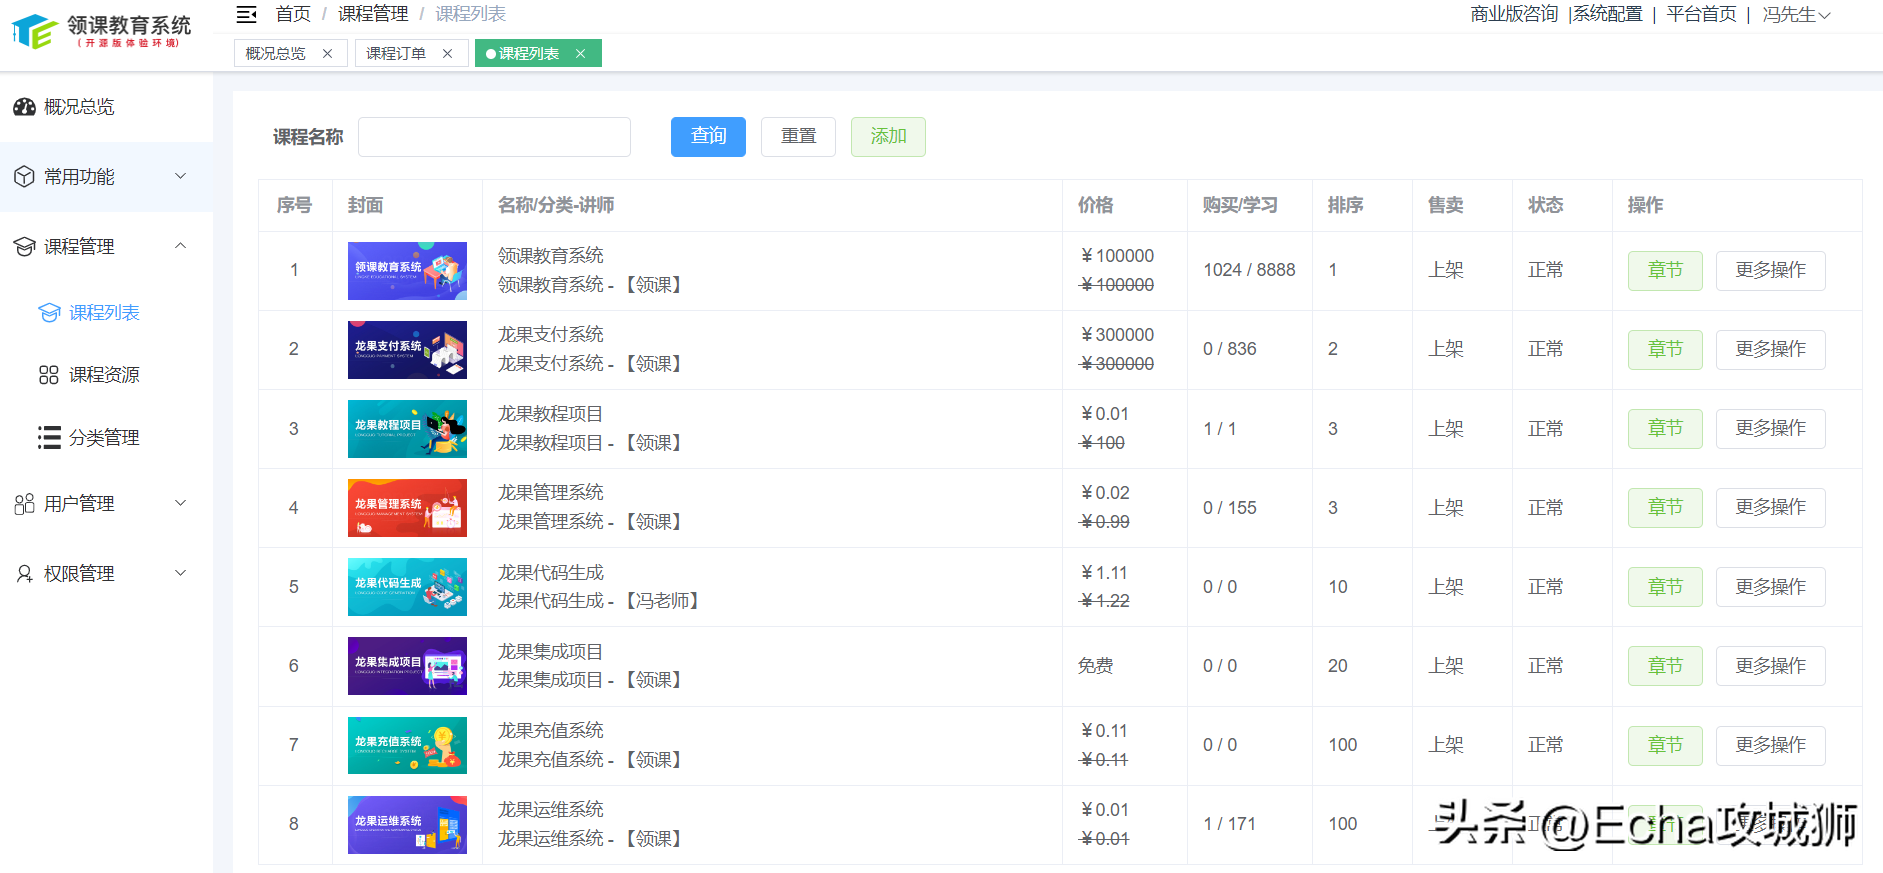Click the 1024 / 8888 purchase count cell
The image size is (1883, 873).
(1249, 270)
